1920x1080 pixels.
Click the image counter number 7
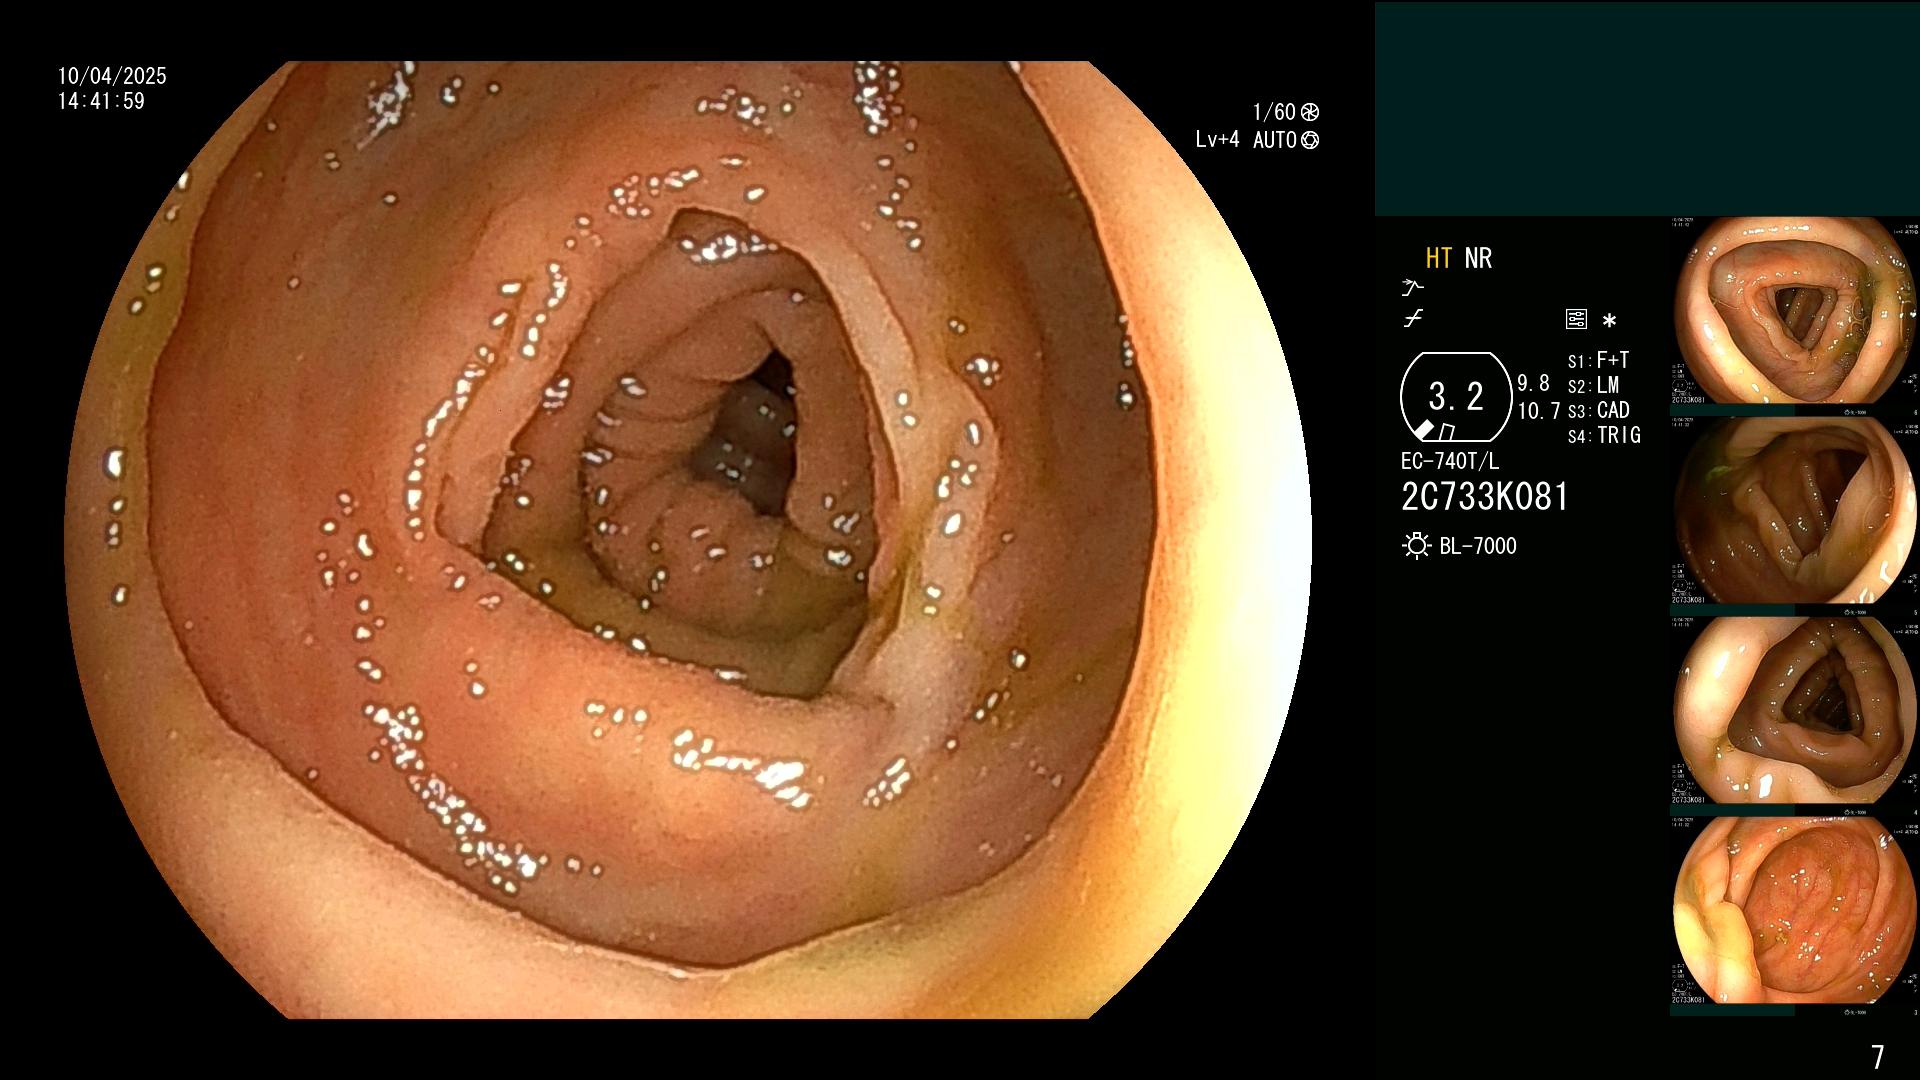pyautogui.click(x=1877, y=1057)
